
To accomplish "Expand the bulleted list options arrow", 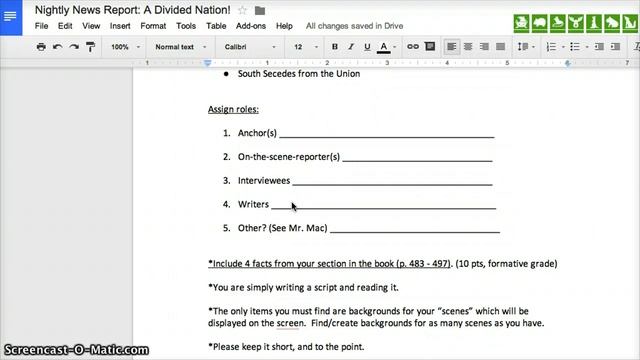I will point(587,47).
